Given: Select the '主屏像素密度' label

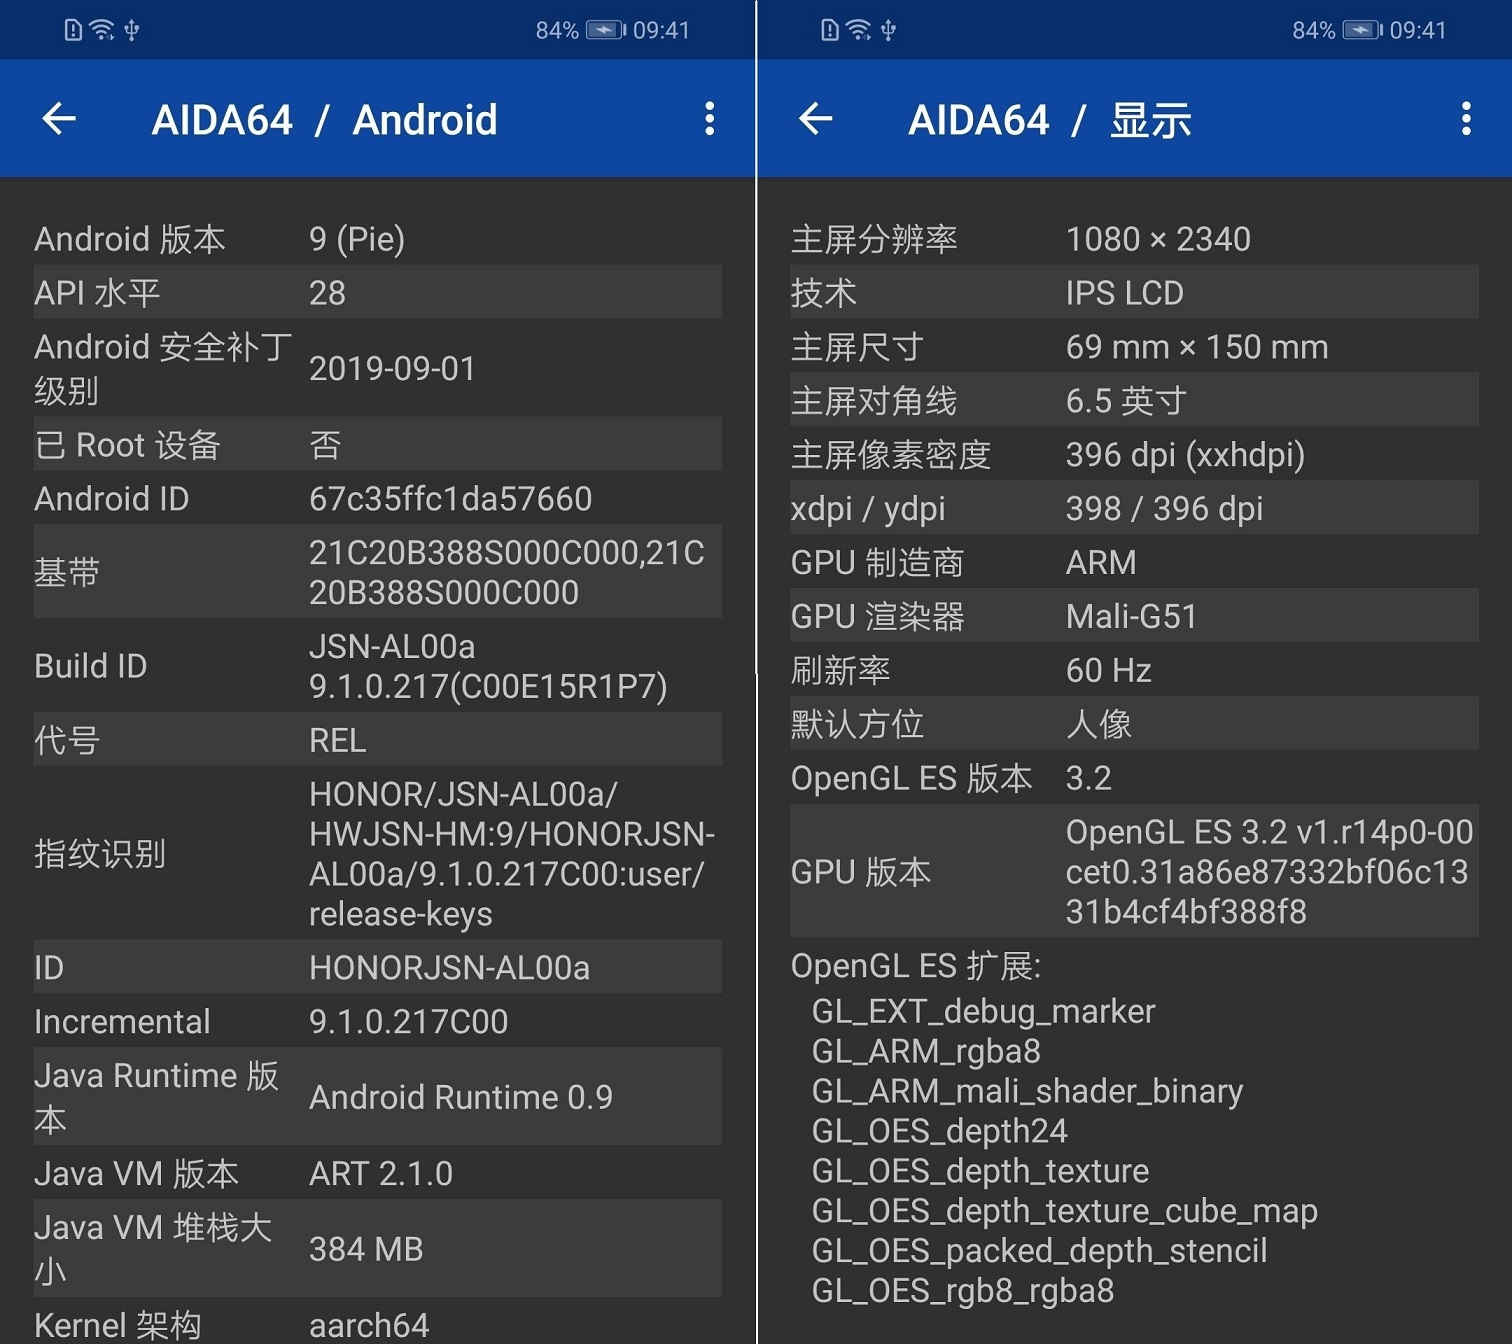Looking at the screenshot, I should coord(891,455).
